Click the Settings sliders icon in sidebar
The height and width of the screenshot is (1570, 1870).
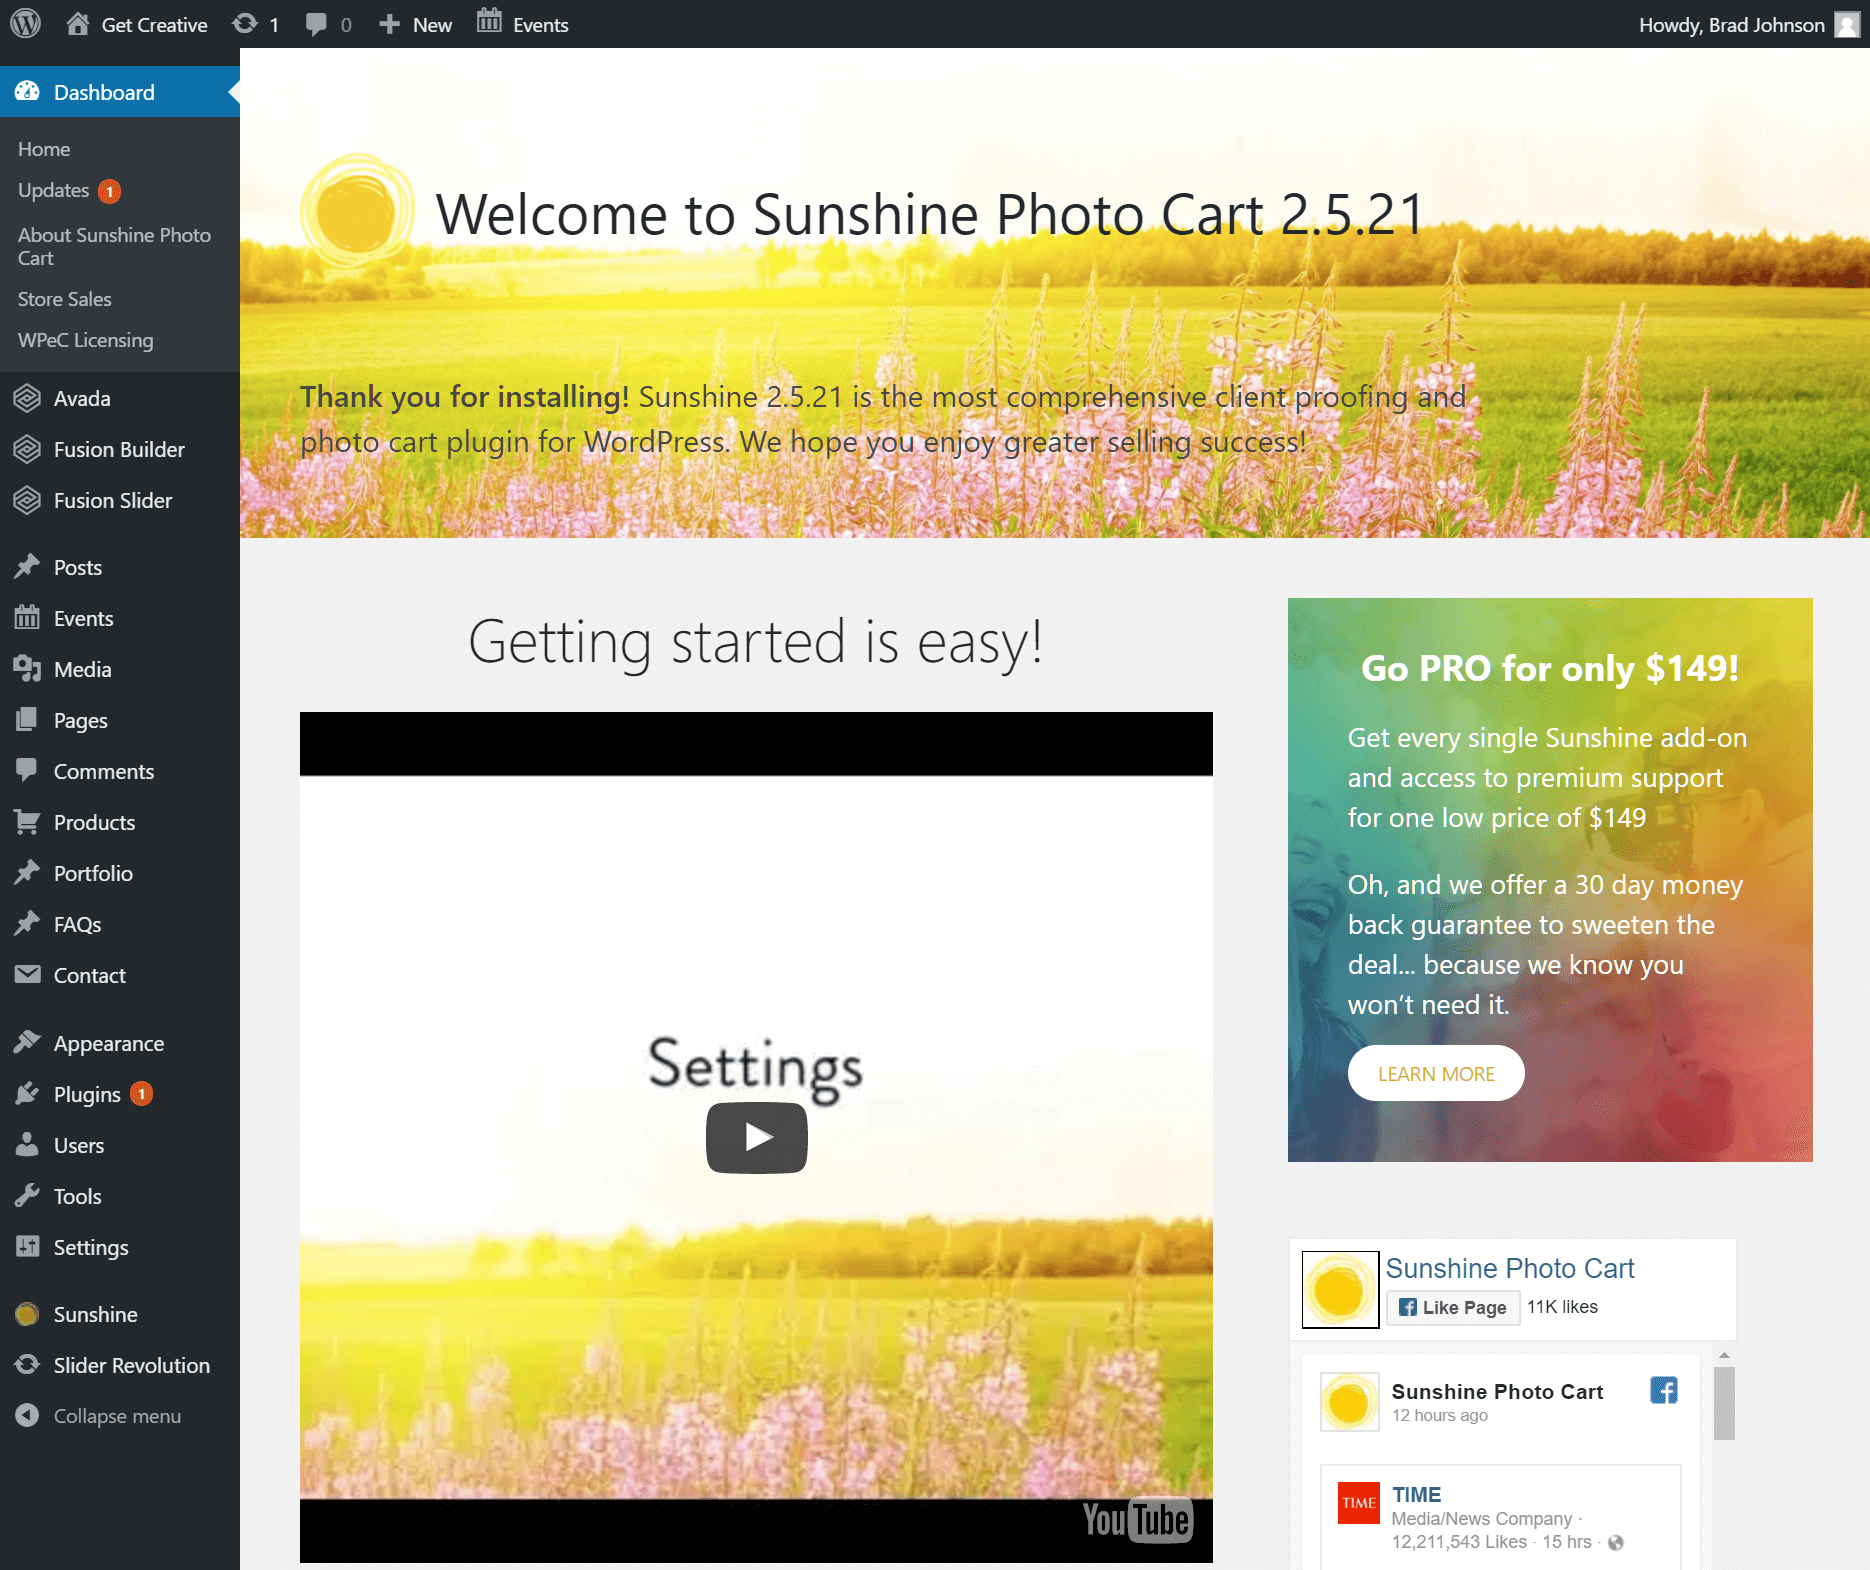tap(27, 1247)
